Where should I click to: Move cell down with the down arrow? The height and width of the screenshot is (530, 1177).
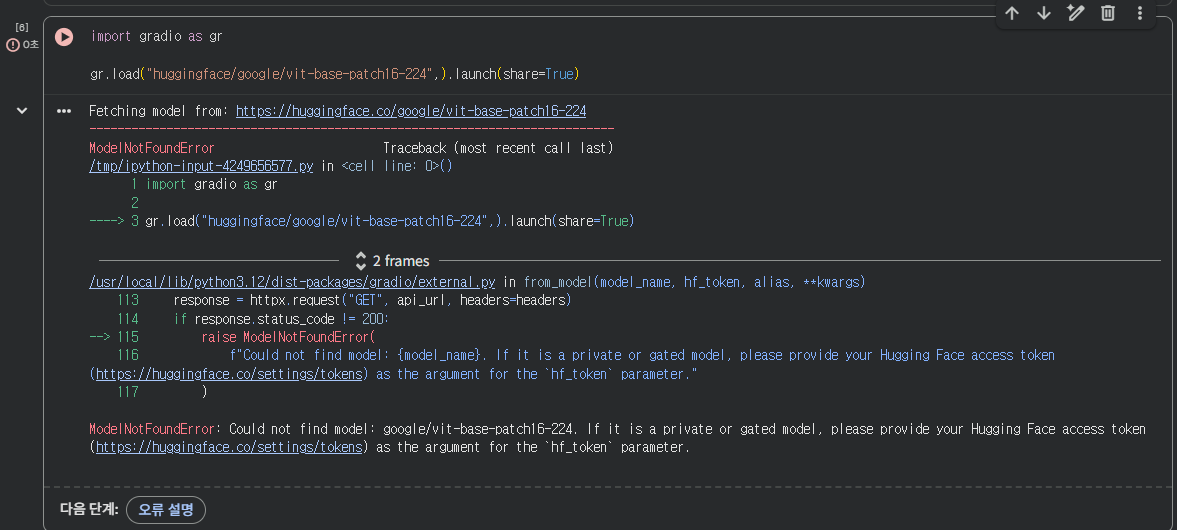(x=1043, y=14)
